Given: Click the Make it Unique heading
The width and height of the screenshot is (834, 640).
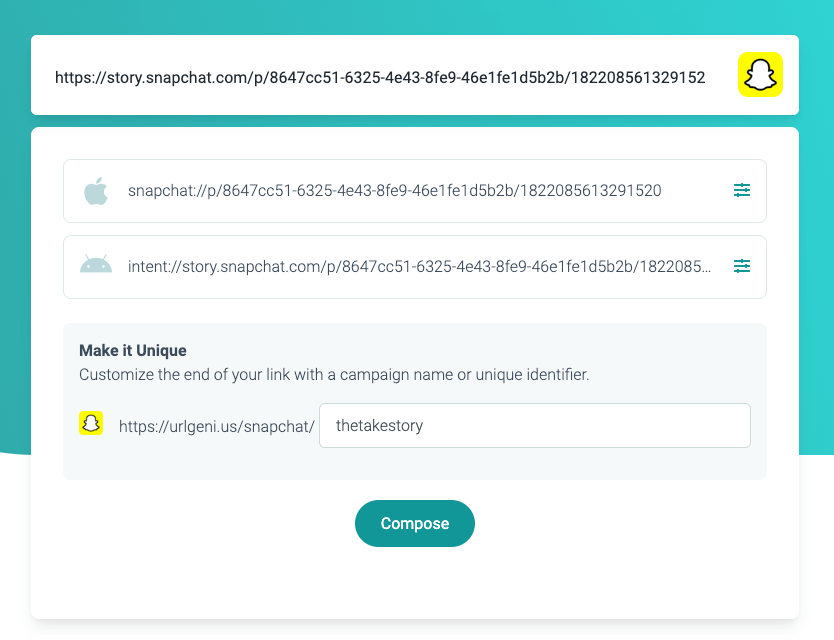Looking at the screenshot, I should coord(133,351).
